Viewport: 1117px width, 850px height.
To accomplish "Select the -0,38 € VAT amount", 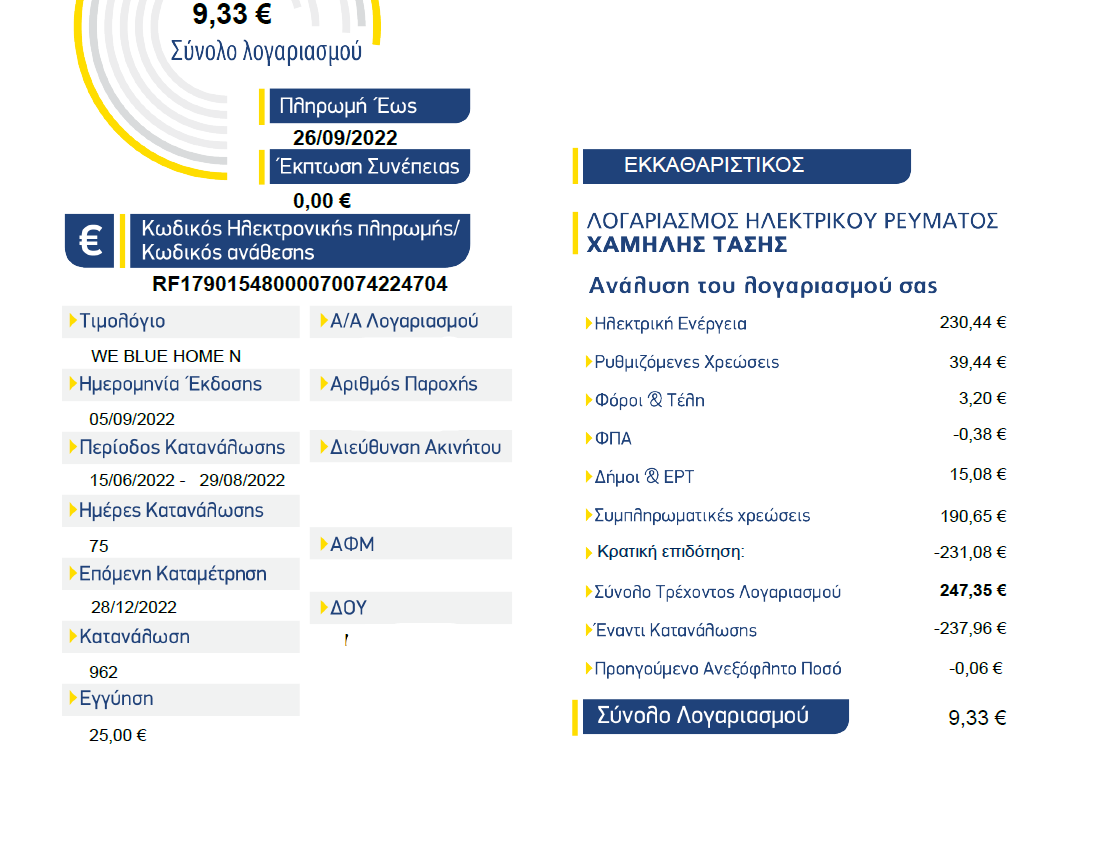I will (980, 435).
